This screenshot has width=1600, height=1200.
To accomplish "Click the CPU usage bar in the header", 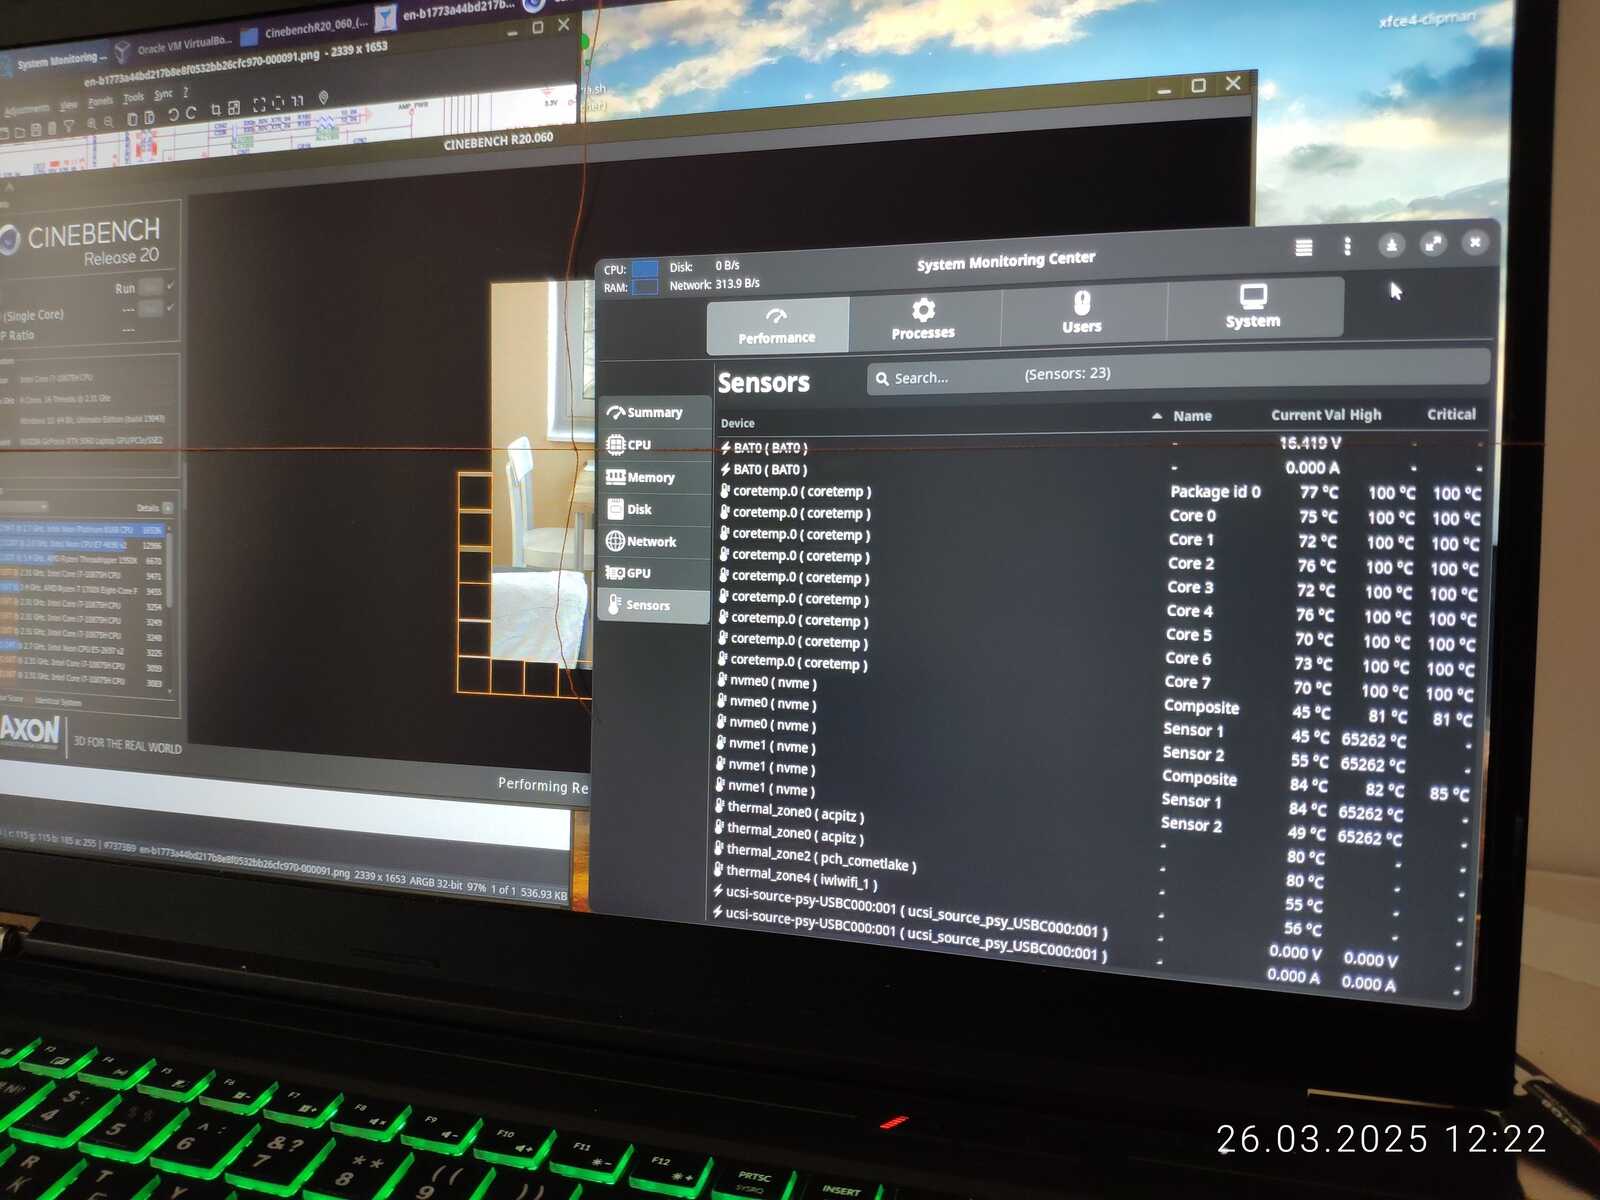I will coord(645,268).
